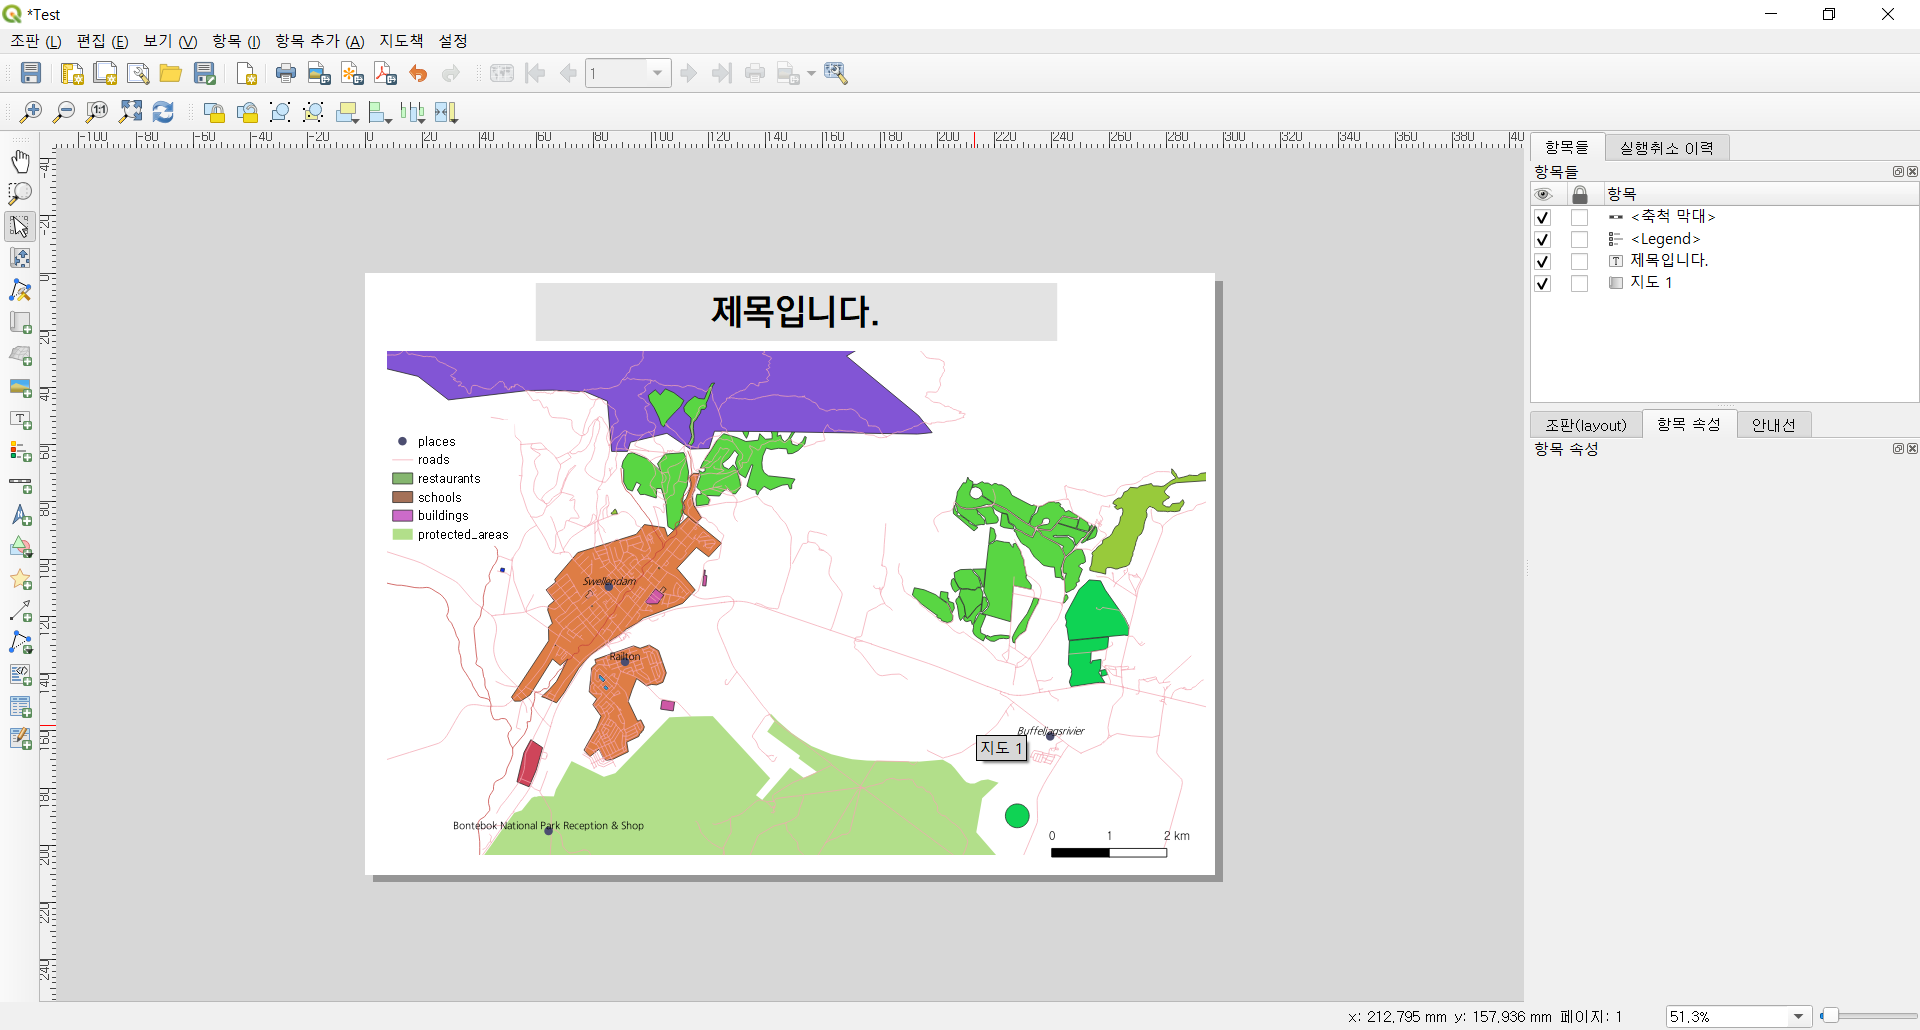Viewport: 1920px width, 1030px height.
Task: Add a fixed table item
Action: (20, 739)
